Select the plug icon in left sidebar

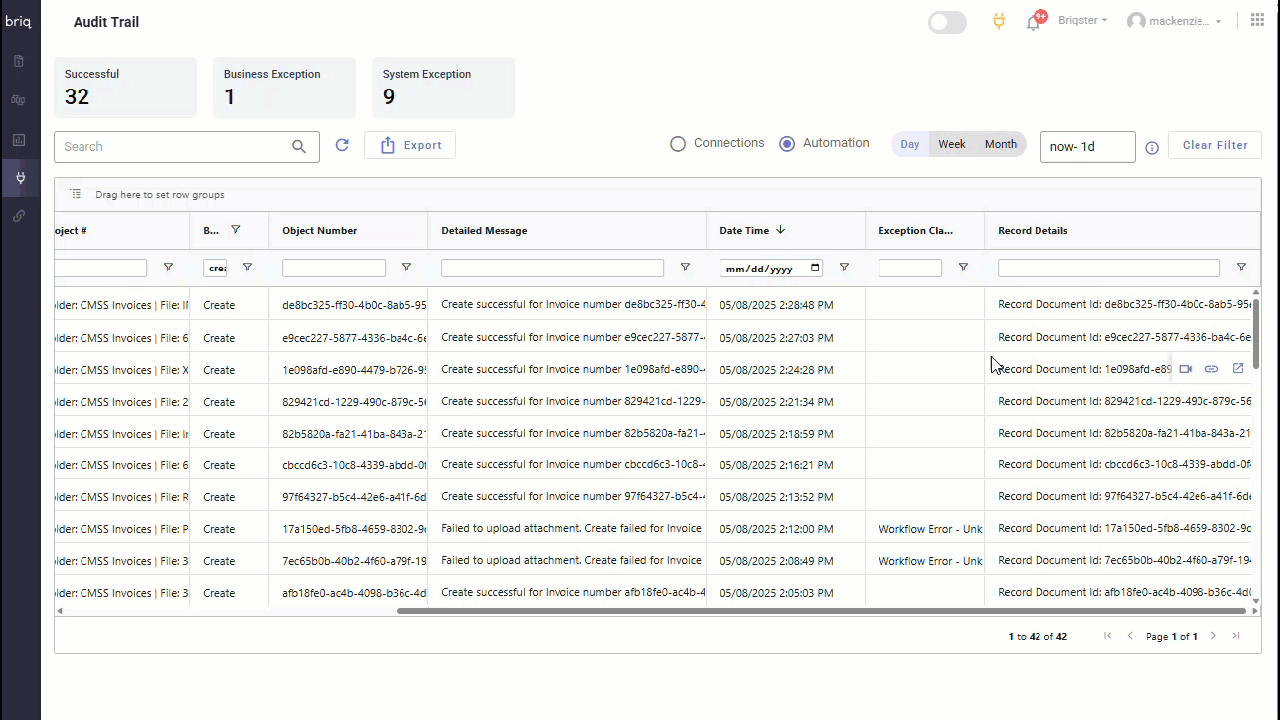(20, 179)
